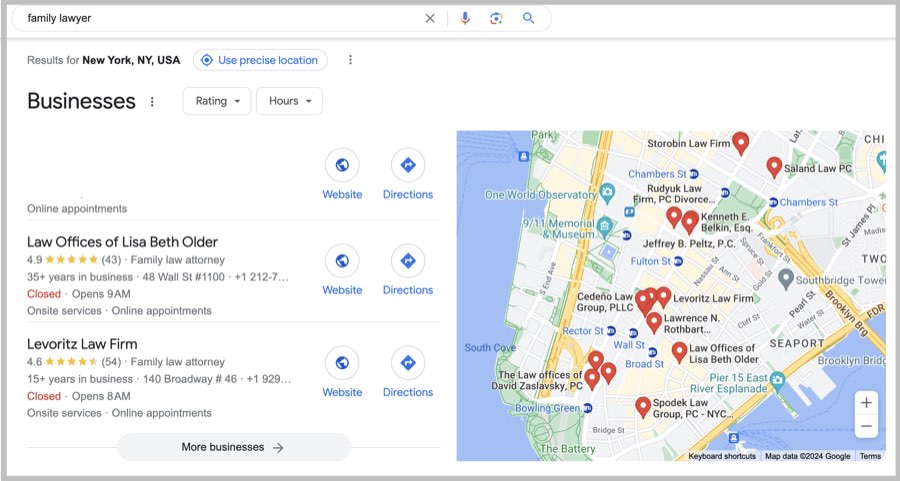Open Law Offices of Lisa Beth Older listing
The image size is (900, 481).
[x=122, y=242]
